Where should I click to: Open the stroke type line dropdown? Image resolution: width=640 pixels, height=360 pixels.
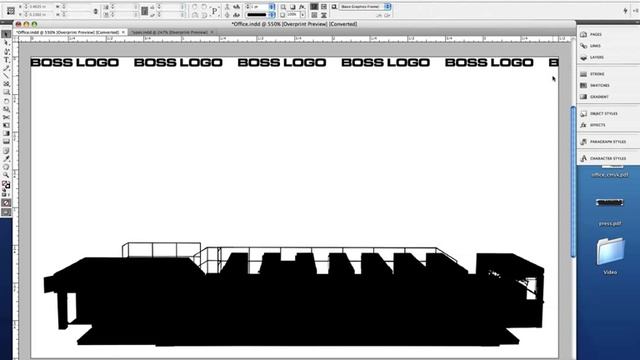(x=271, y=15)
